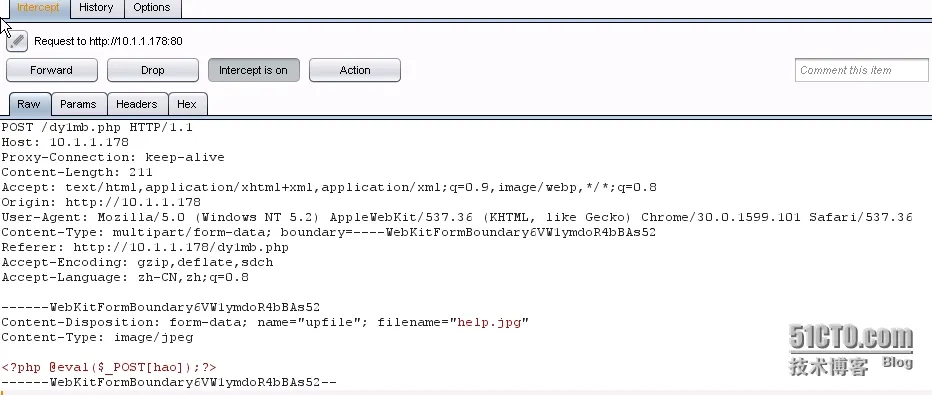This screenshot has width=932, height=395.
Task: Switch to the Headers view tab
Action: tap(137, 104)
